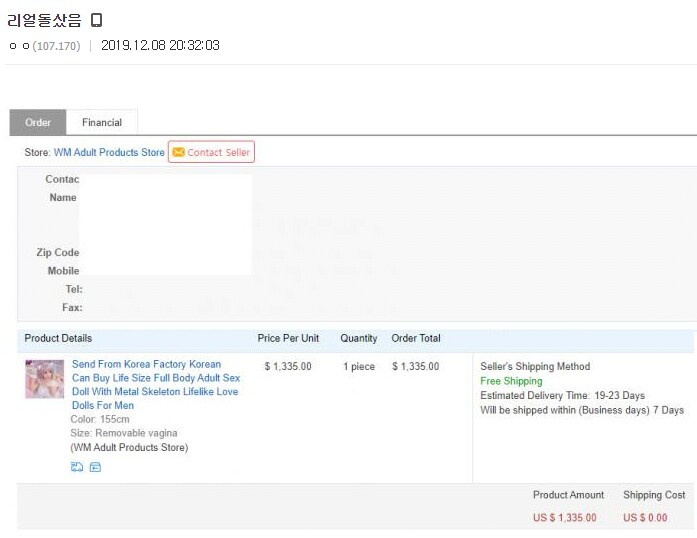
Task: Switch to the Financial tab
Action: [x=102, y=122]
